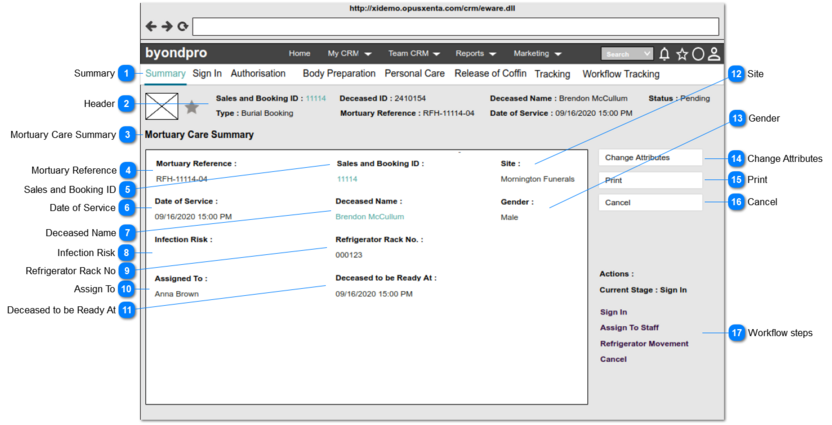
Task: Click Assign To Staff action link
Action: tap(629, 328)
